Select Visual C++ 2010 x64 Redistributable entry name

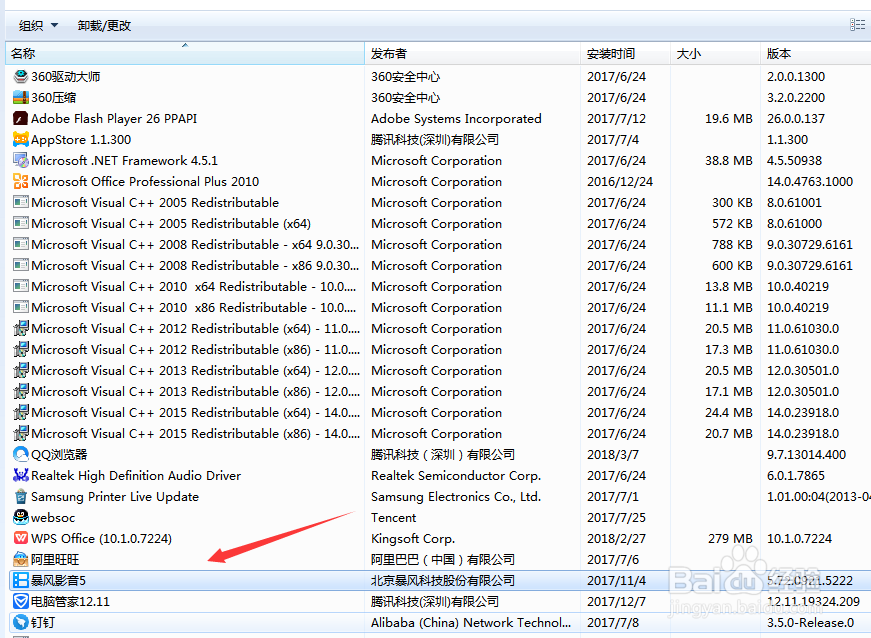193,287
